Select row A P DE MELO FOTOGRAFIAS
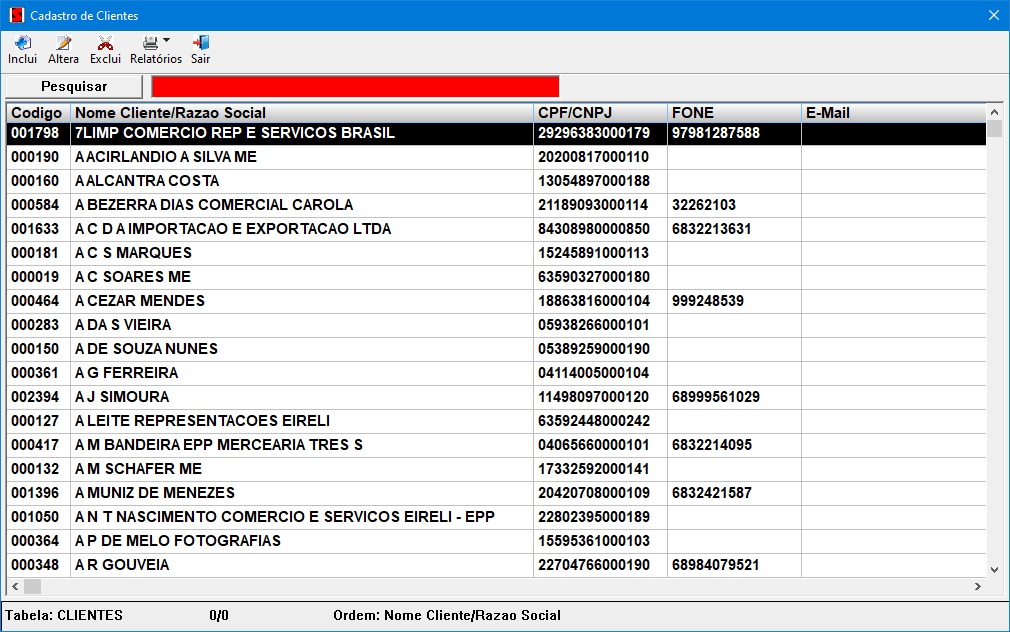Screen dimensions: 1010x632 [x=496, y=541]
